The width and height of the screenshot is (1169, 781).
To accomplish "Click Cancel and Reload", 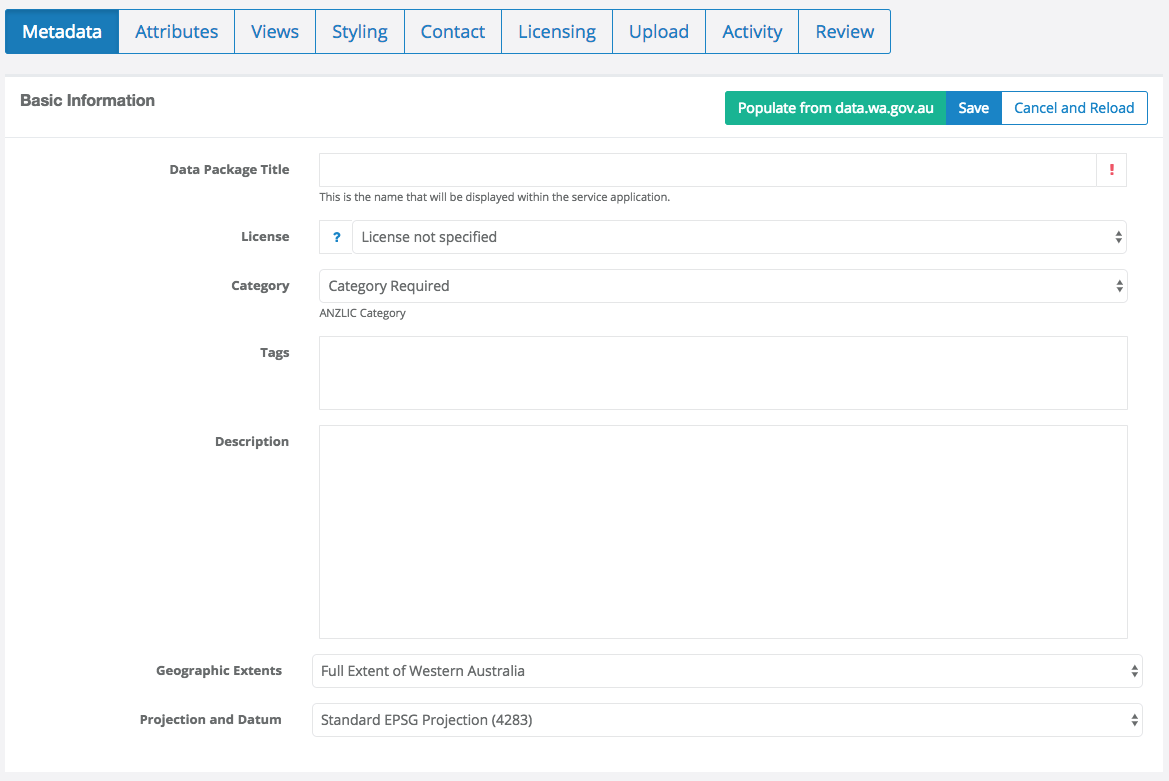I will click(1074, 107).
